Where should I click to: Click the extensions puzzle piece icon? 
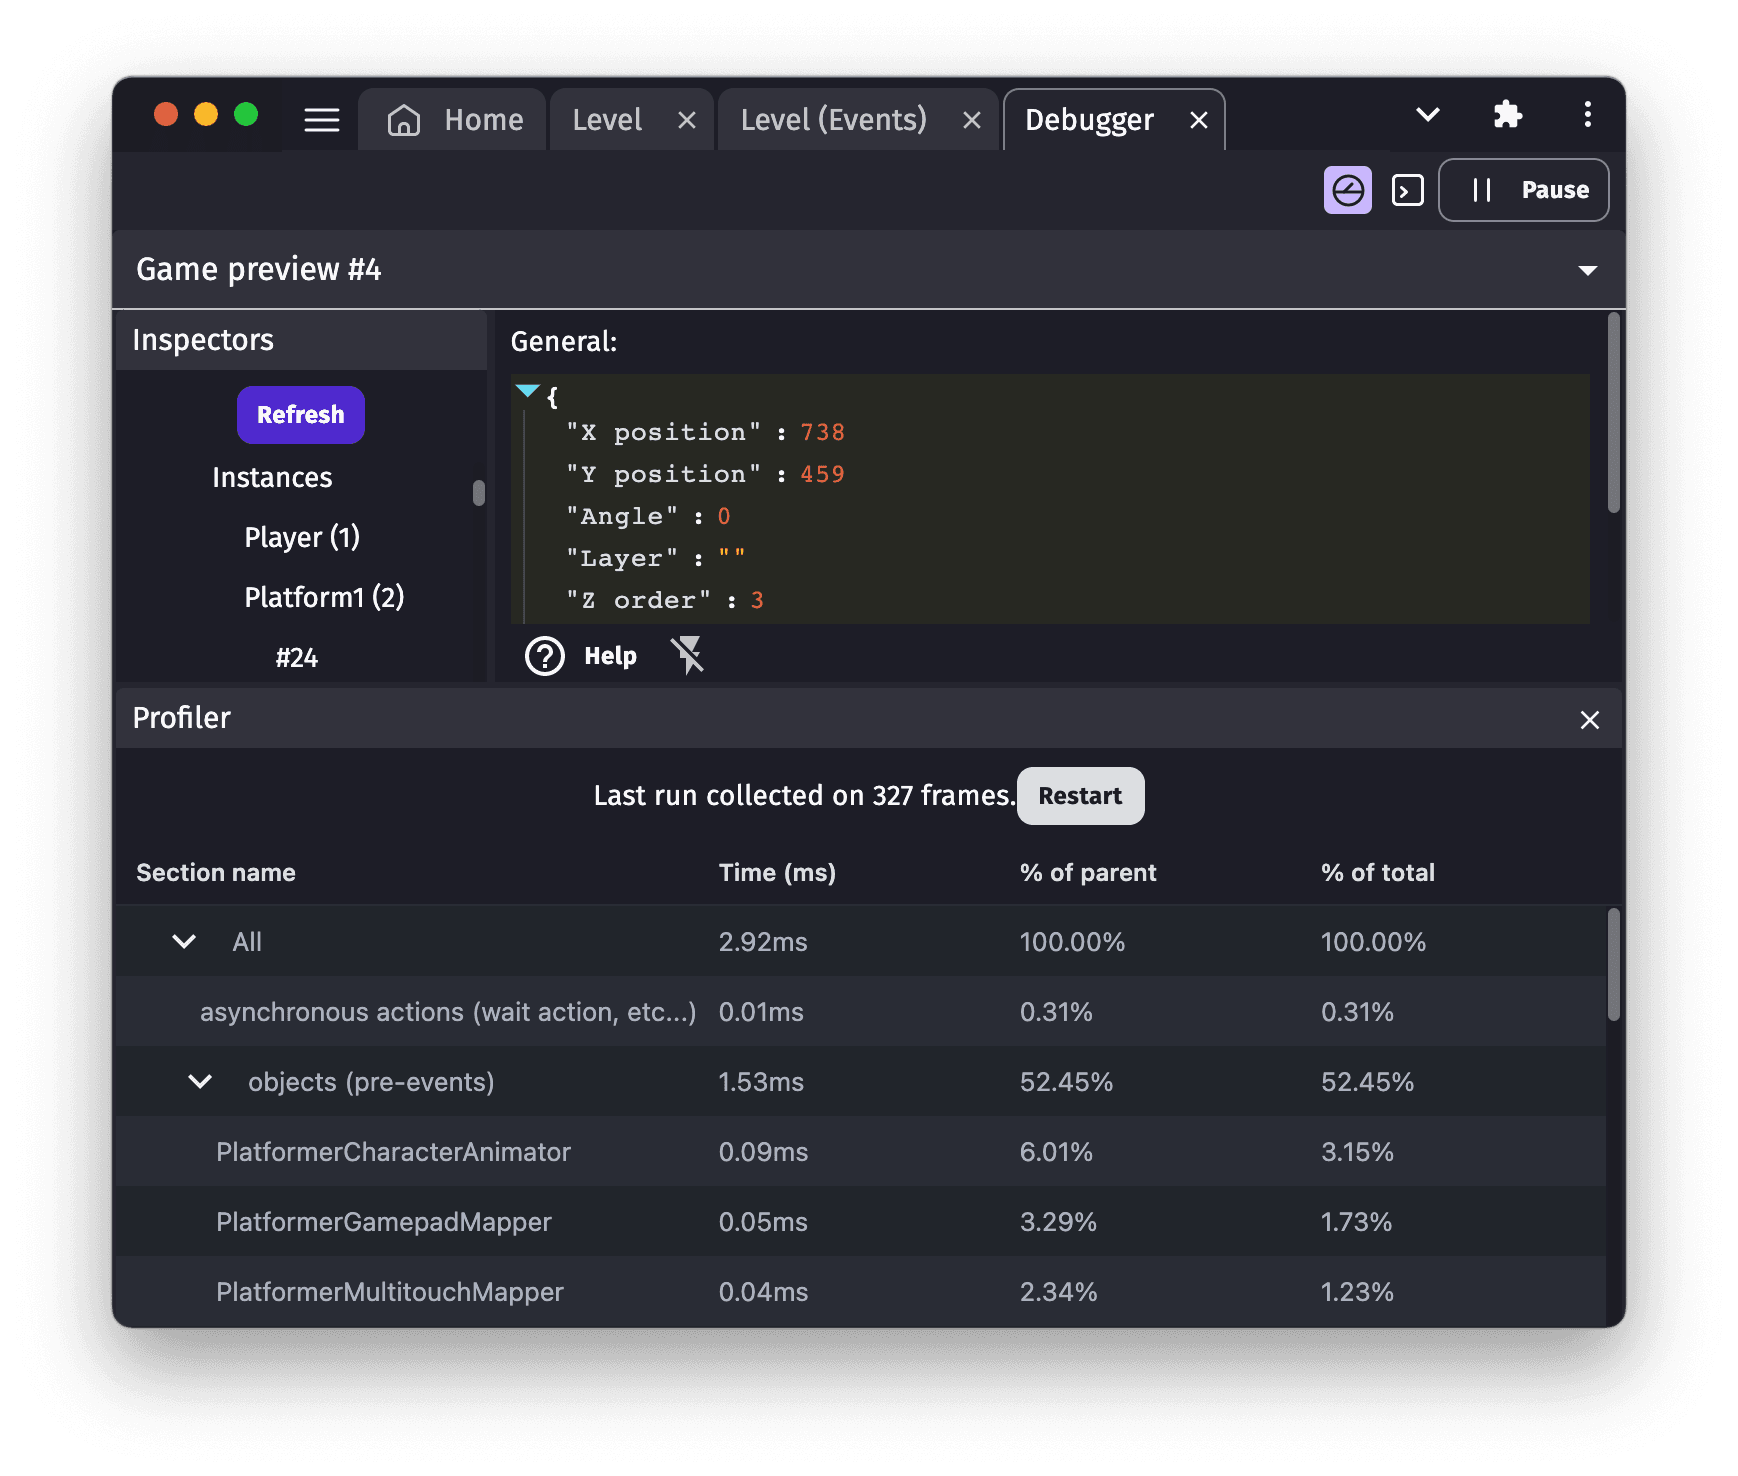coord(1507,115)
